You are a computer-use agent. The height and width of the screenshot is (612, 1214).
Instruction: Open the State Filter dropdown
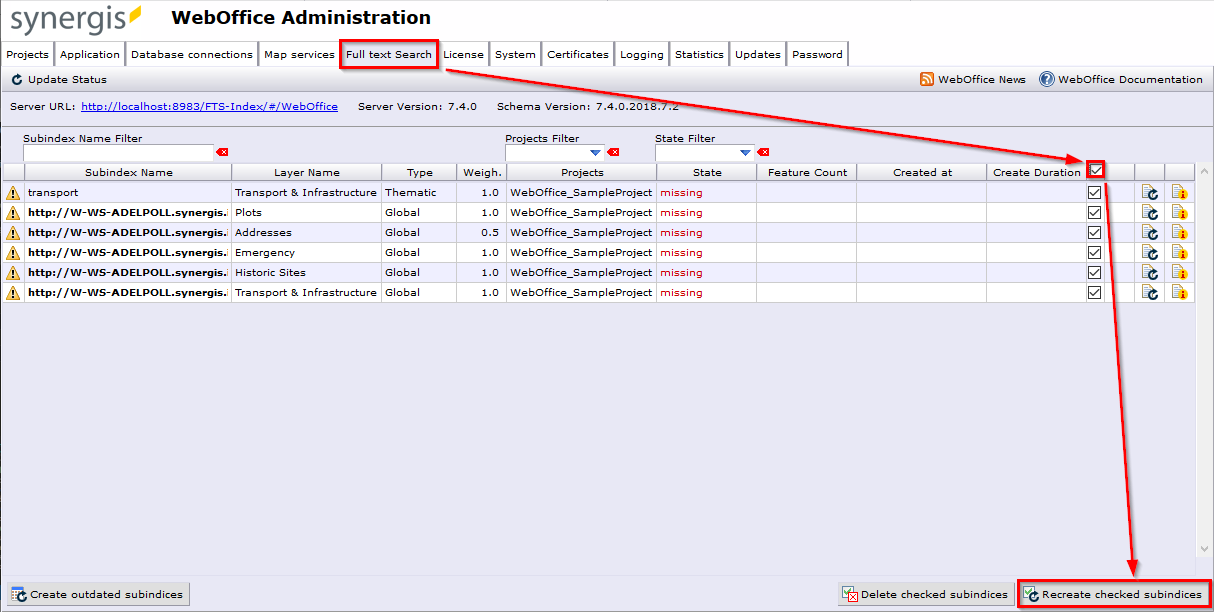click(x=744, y=152)
